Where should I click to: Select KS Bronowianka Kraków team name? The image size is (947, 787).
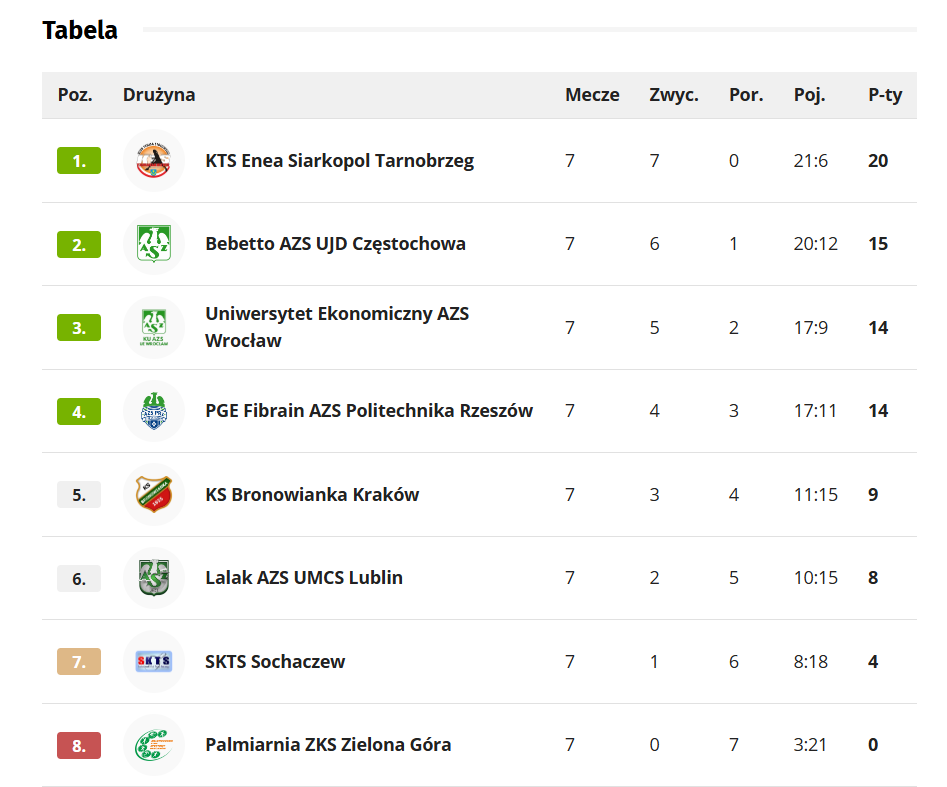[312, 494]
